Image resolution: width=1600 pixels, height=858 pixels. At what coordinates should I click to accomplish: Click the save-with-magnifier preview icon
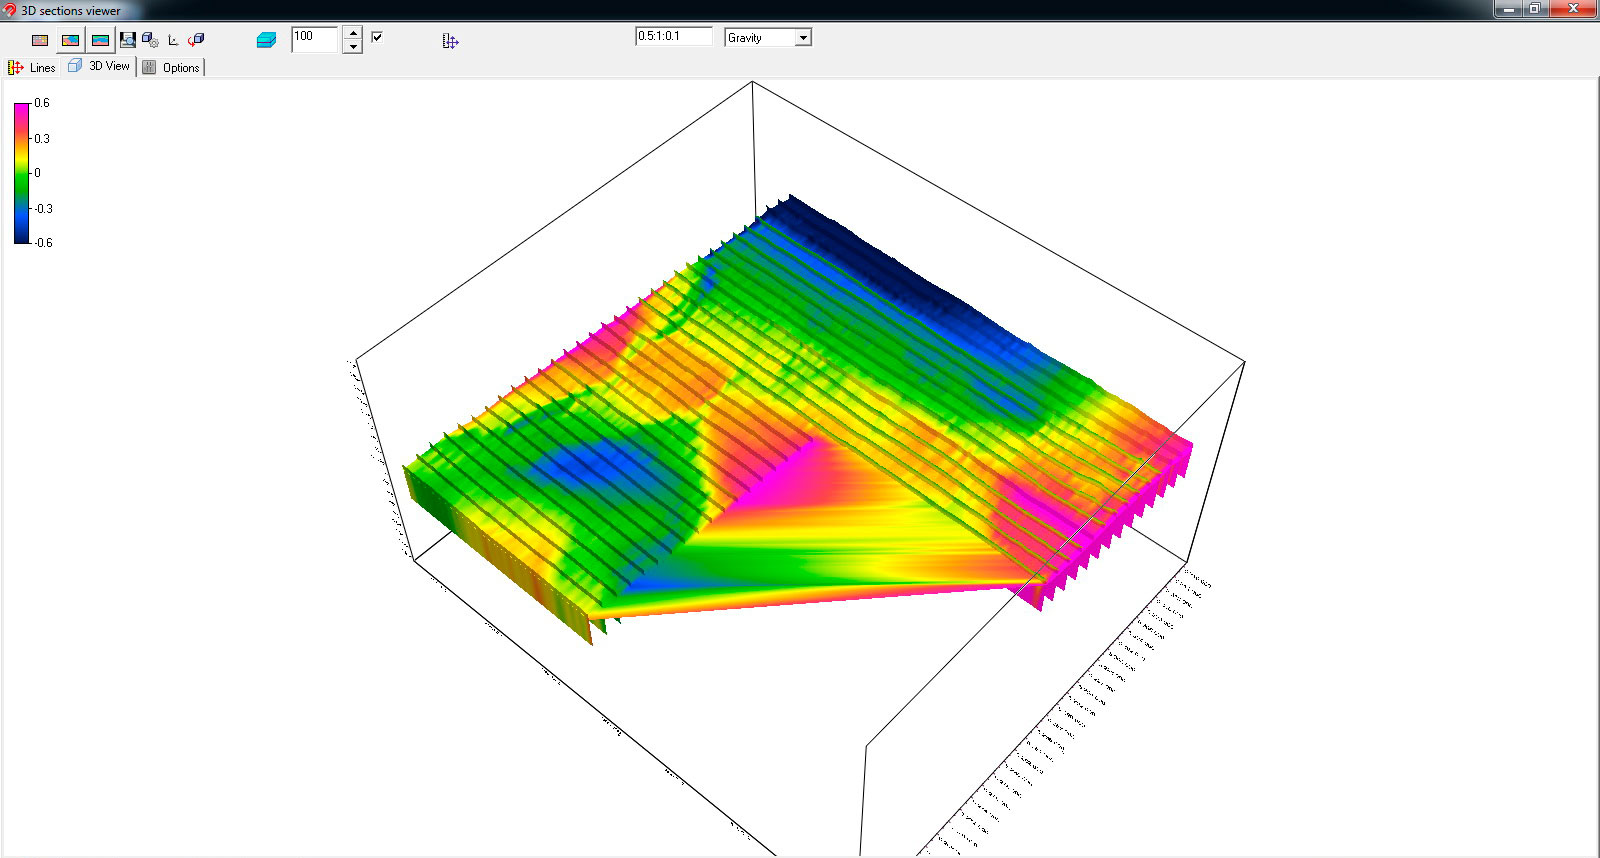click(128, 40)
